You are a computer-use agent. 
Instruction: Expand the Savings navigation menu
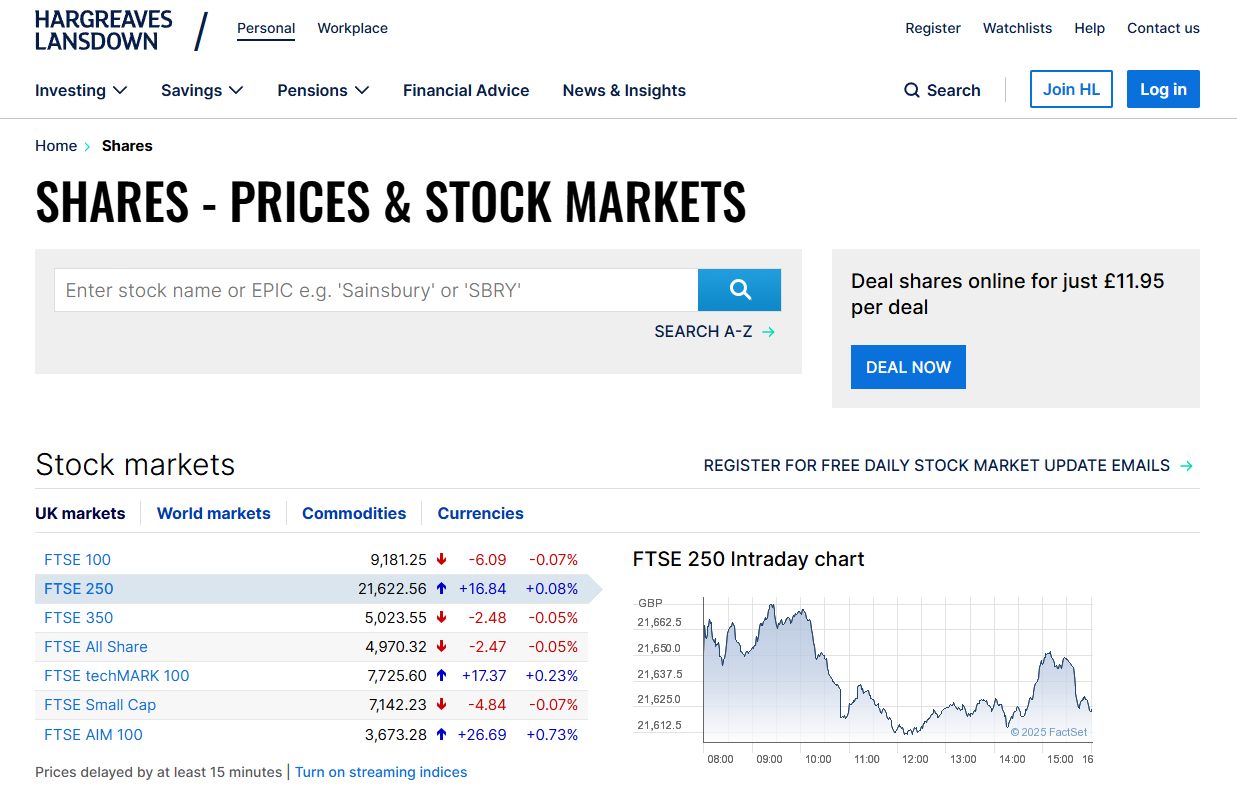point(201,90)
